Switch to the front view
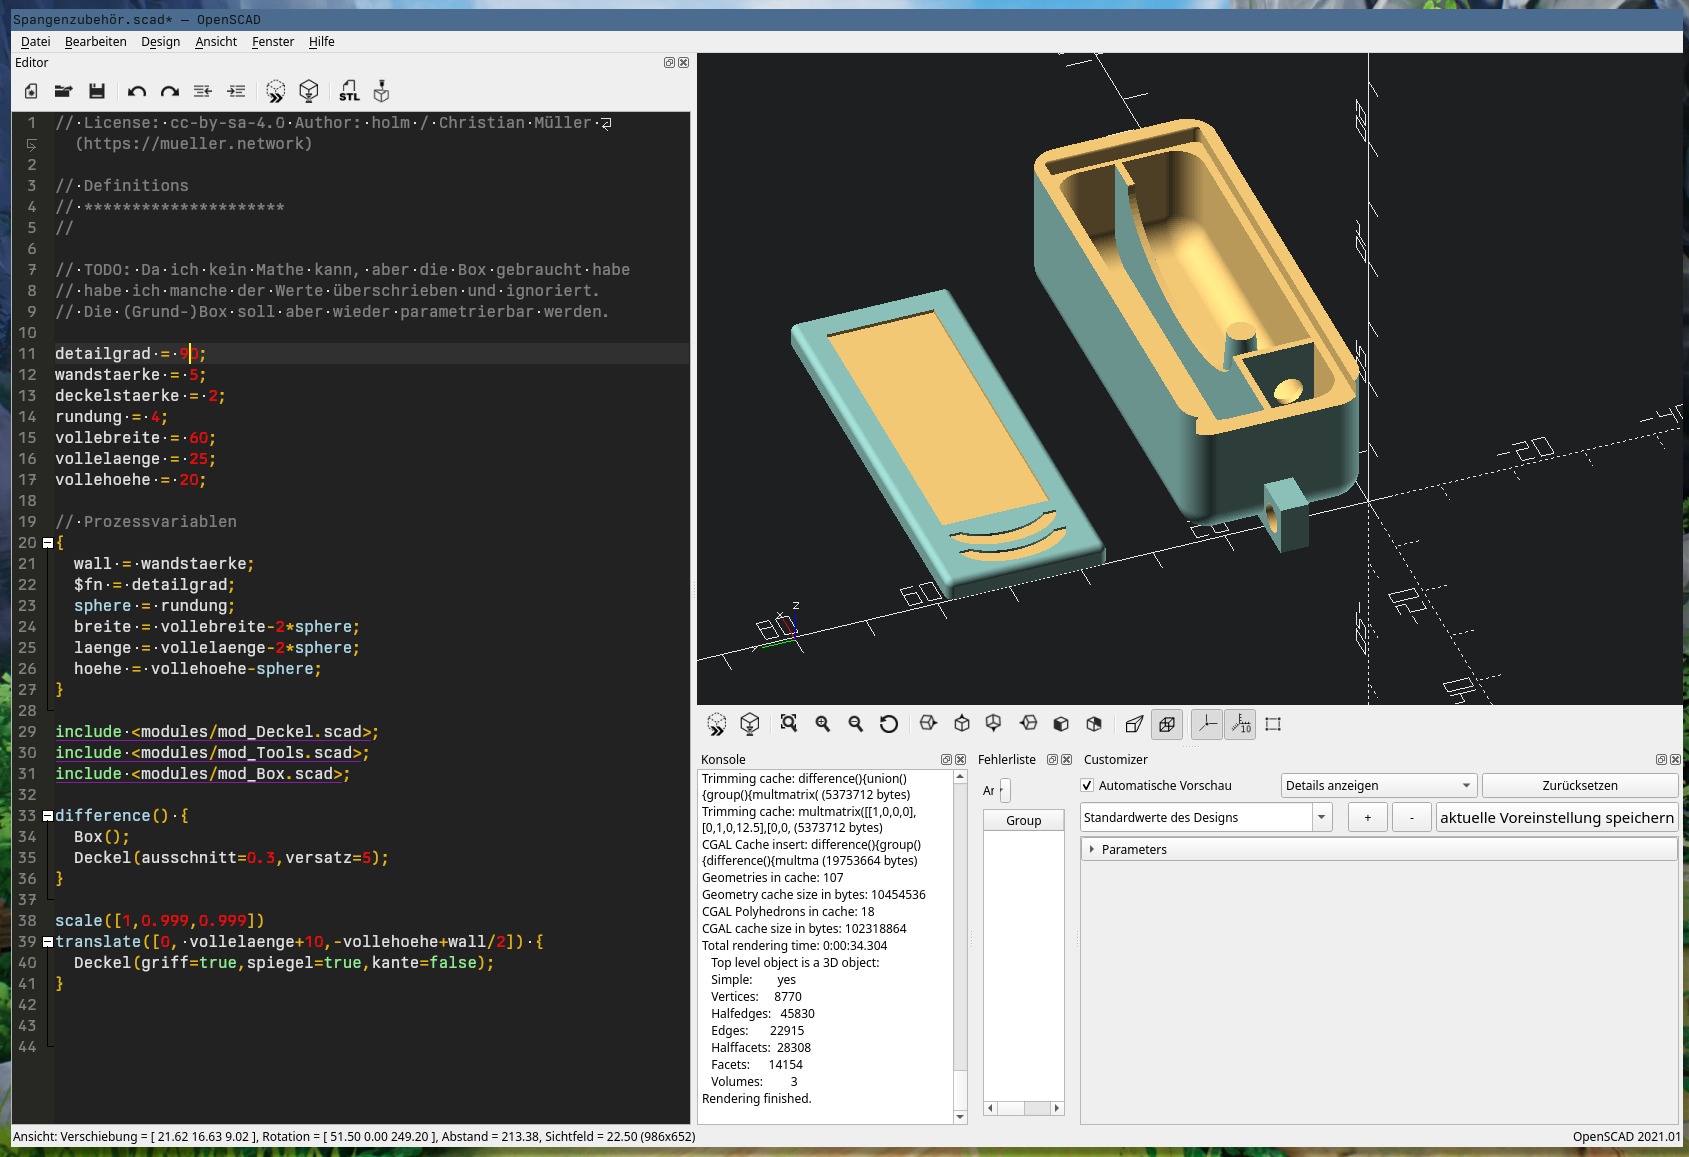 coord(1061,724)
